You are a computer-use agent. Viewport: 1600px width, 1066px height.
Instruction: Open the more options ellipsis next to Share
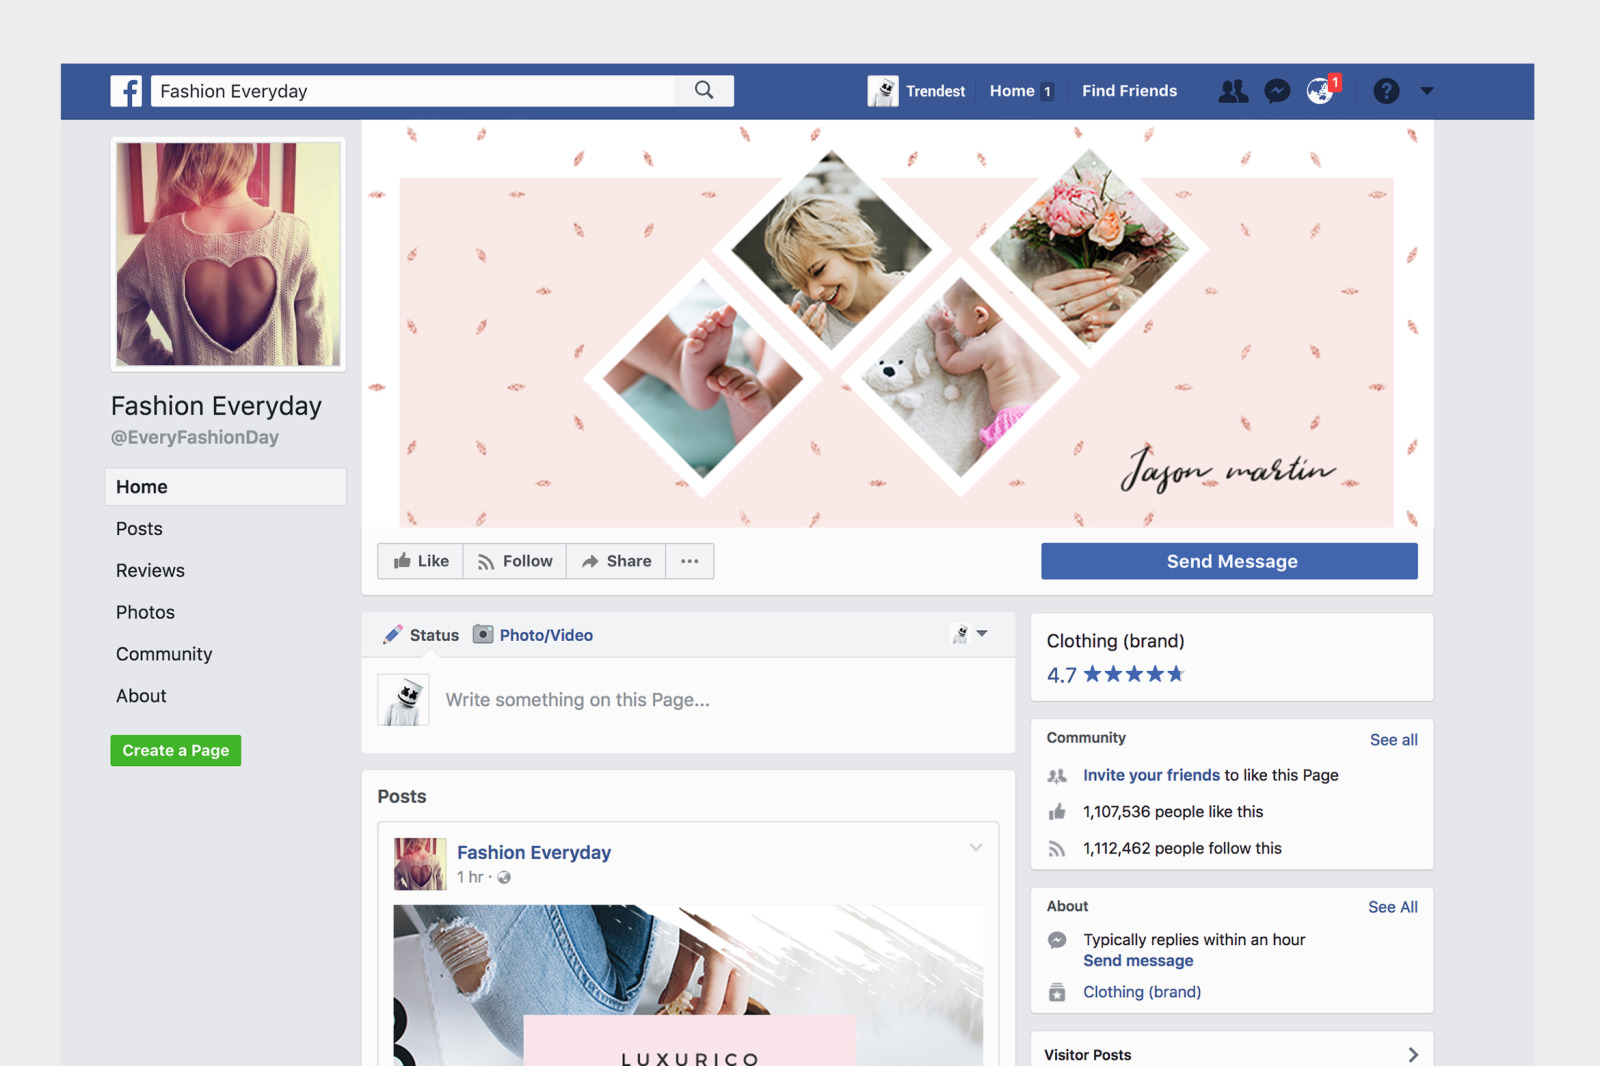pos(690,561)
